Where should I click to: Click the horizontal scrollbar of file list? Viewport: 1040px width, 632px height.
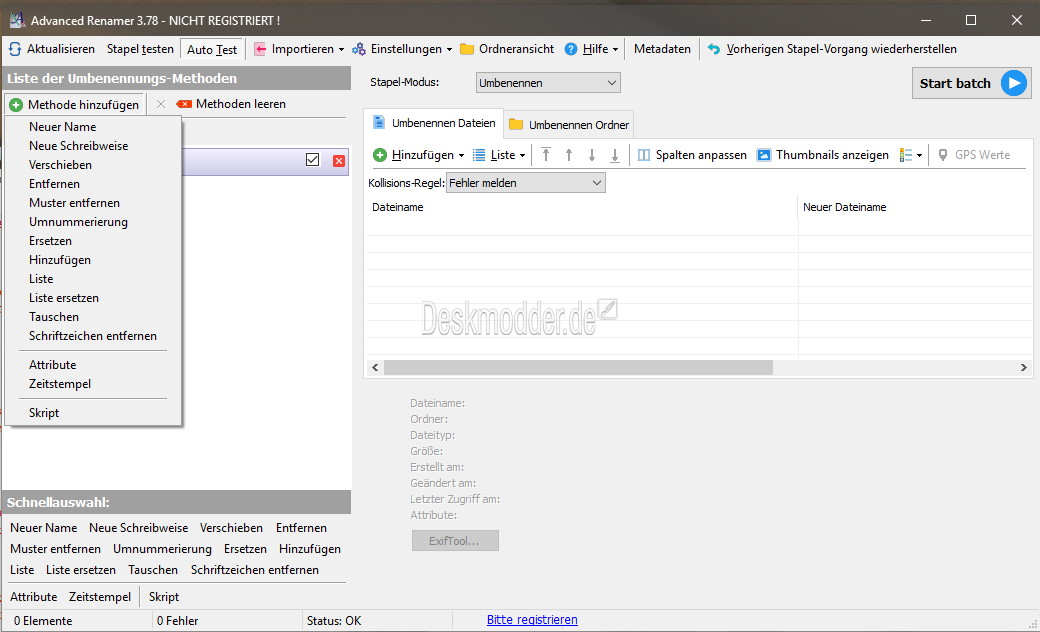(x=577, y=368)
